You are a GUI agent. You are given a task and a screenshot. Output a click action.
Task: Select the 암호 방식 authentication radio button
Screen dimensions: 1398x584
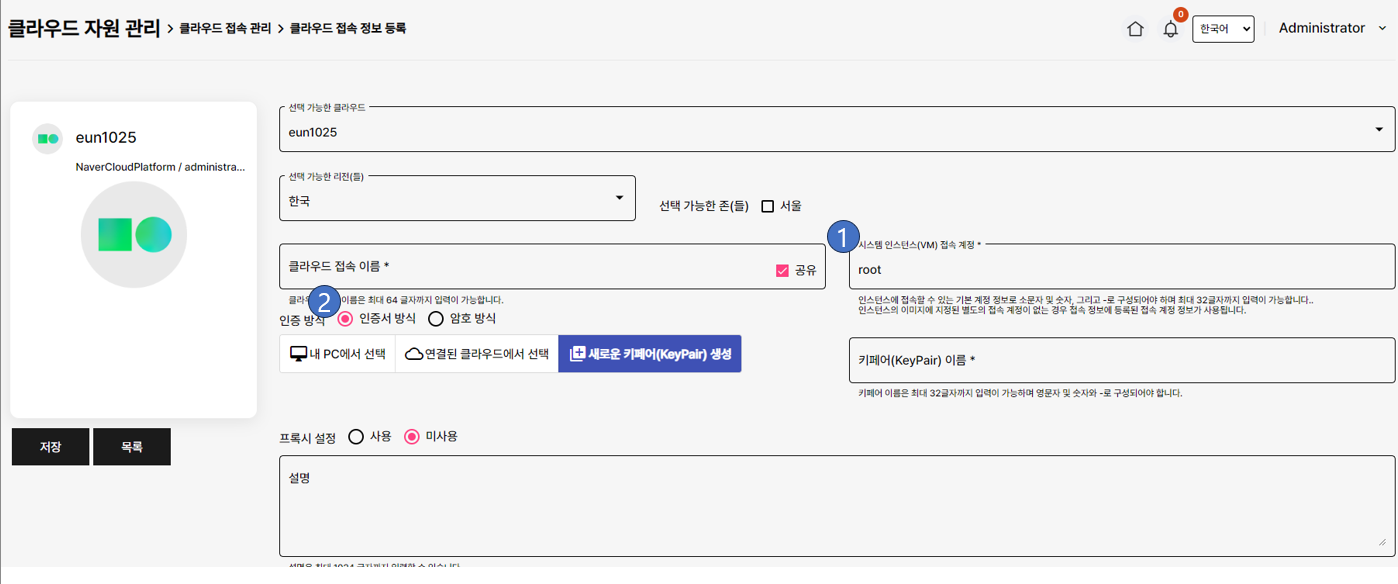(x=435, y=320)
